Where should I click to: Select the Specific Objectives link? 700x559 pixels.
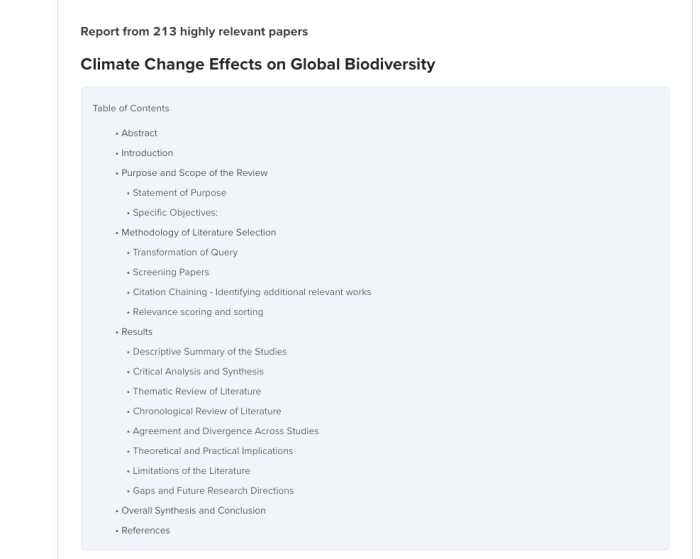click(175, 213)
